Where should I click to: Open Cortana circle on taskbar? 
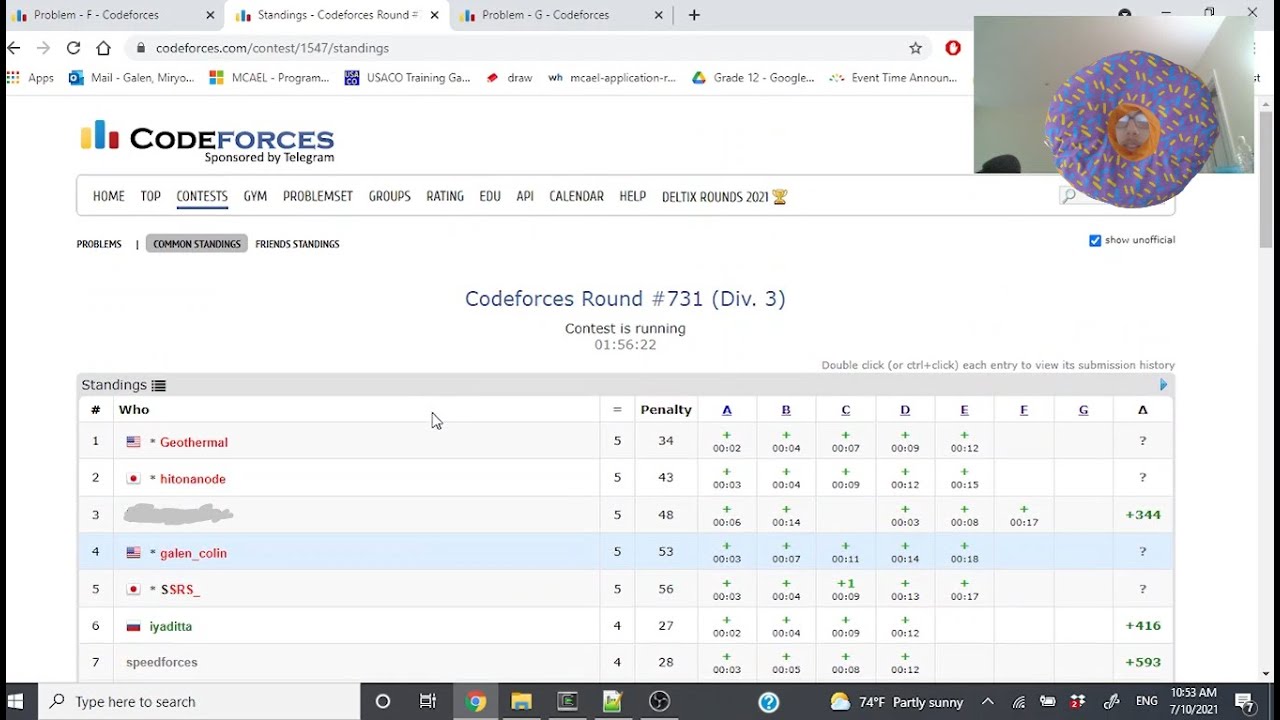coord(382,701)
